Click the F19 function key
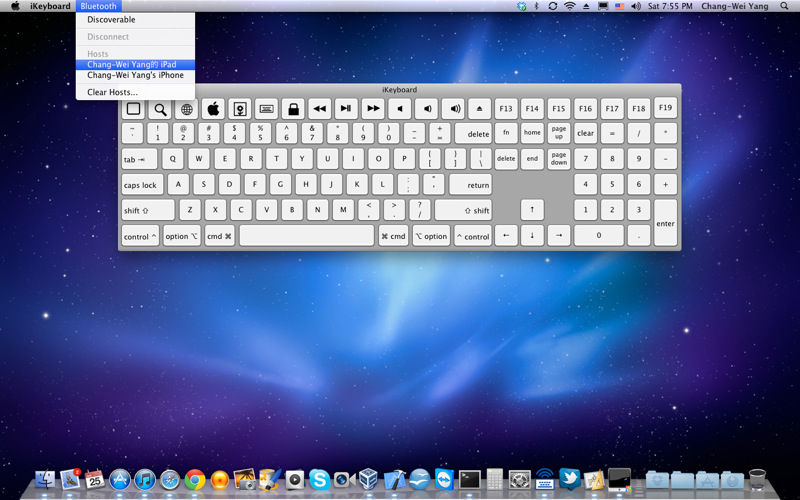This screenshot has height=500, width=800. (x=665, y=108)
